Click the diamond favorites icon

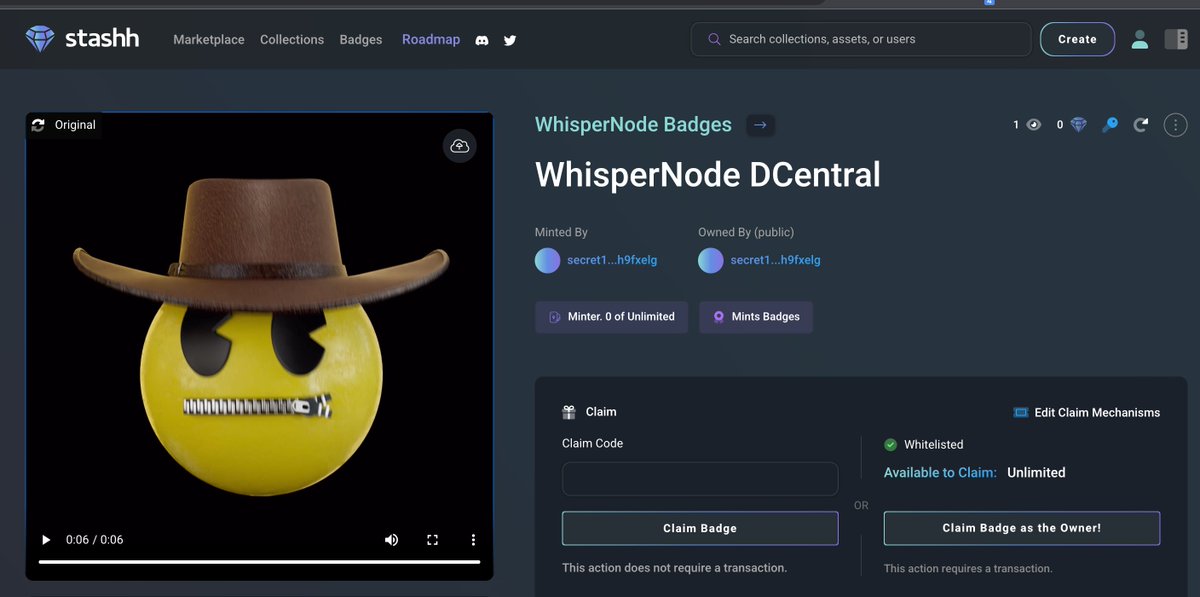tap(1078, 125)
